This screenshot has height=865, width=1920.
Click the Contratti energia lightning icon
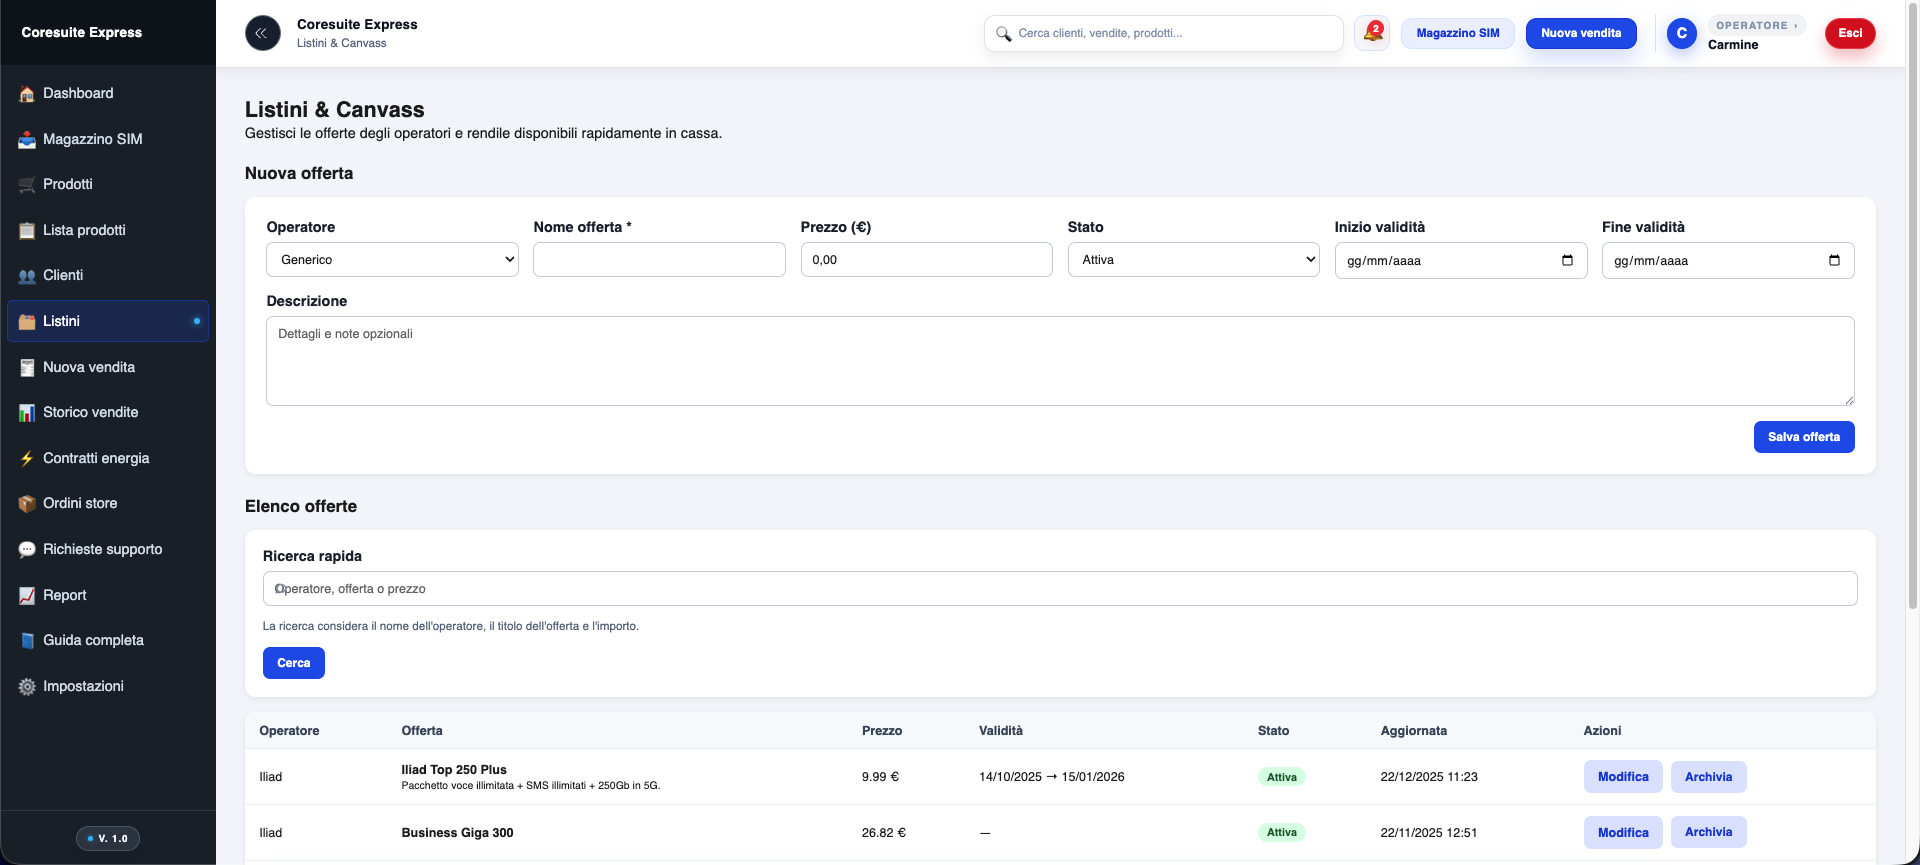[27, 459]
